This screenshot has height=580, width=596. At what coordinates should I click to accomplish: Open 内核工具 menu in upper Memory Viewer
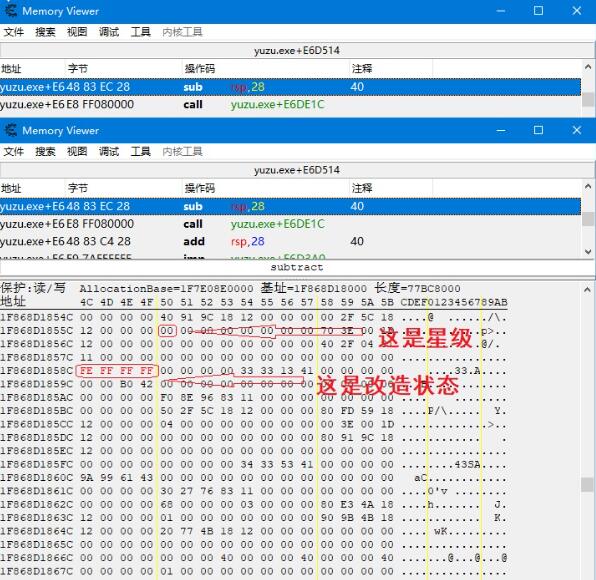(x=182, y=32)
